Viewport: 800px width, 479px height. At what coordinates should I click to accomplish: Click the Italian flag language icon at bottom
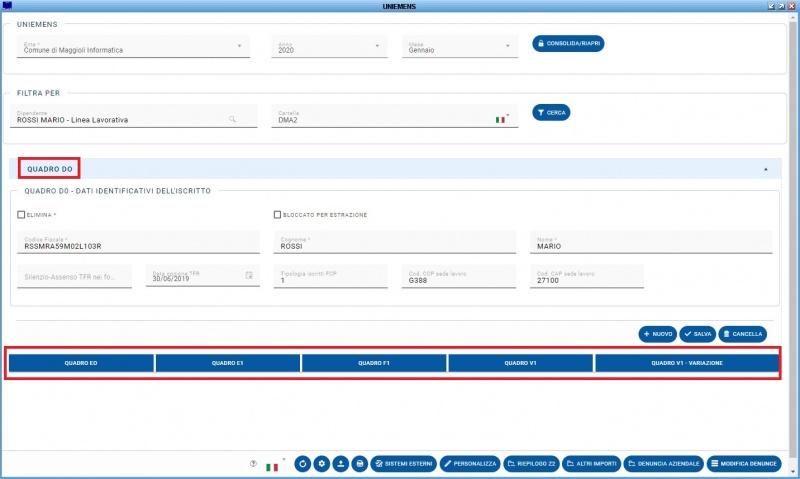point(272,466)
